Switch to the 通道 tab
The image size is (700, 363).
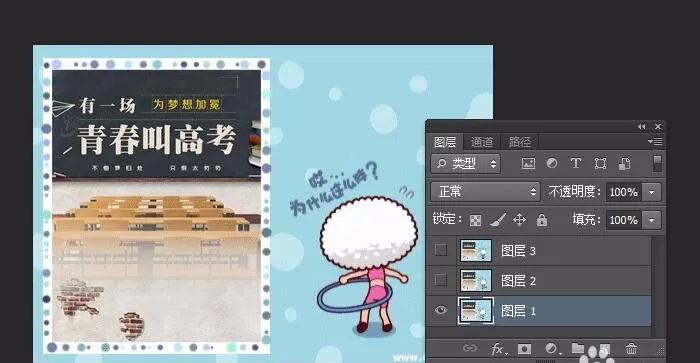(x=481, y=142)
